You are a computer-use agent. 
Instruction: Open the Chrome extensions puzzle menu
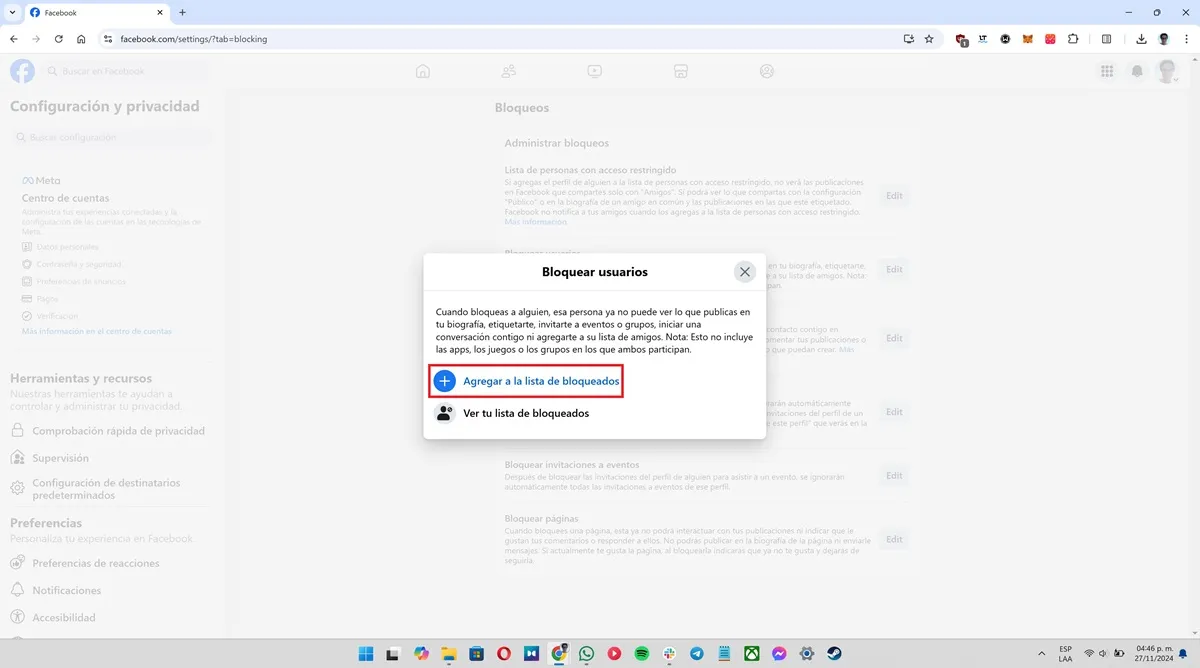(x=1073, y=39)
